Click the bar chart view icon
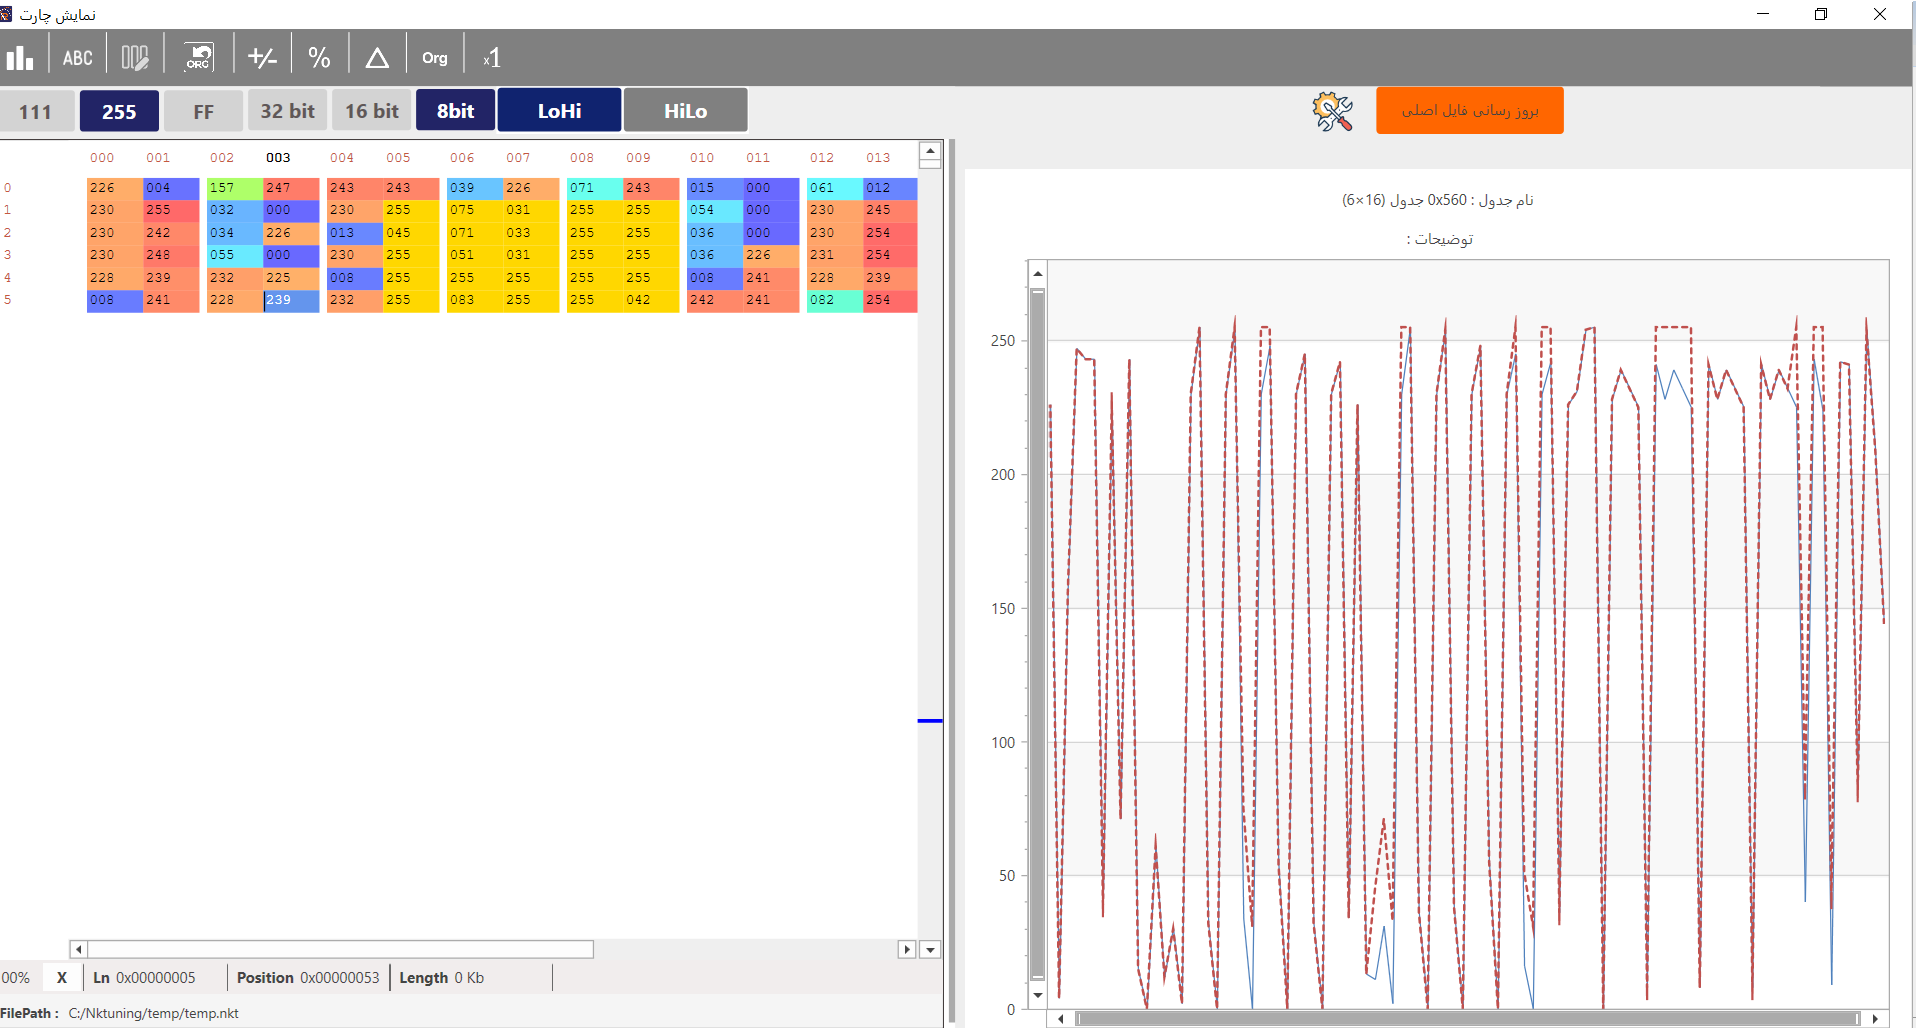Viewport: 1916px width, 1028px height. pos(20,57)
